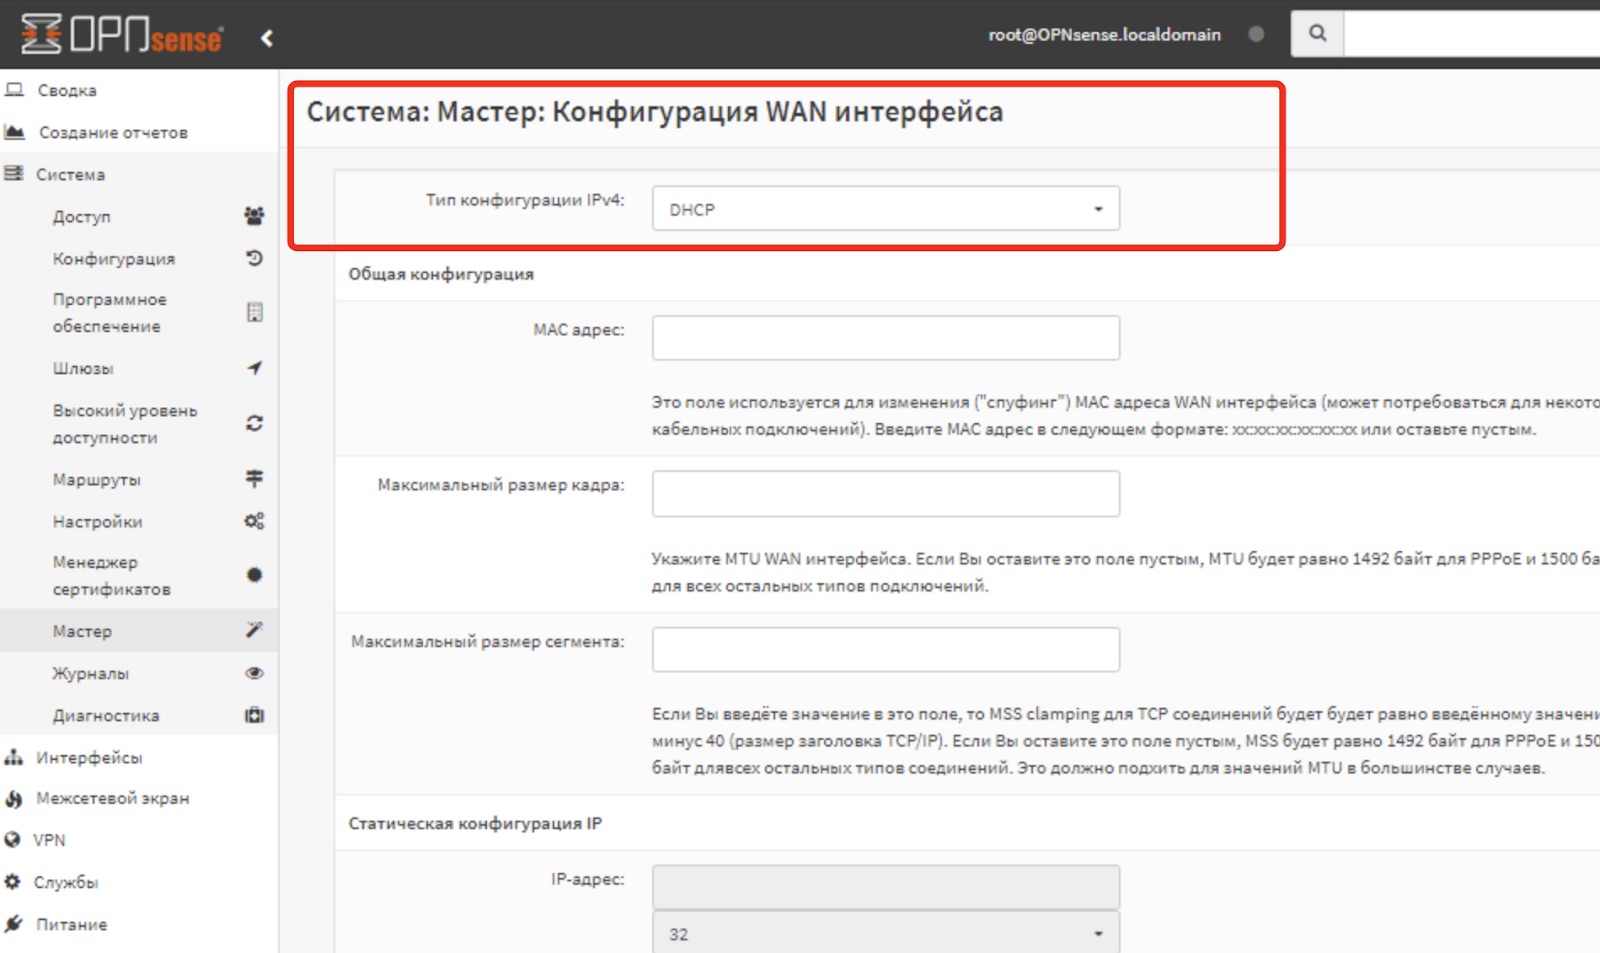Open the Диагностика icon
1600x953 pixels.
[255, 715]
